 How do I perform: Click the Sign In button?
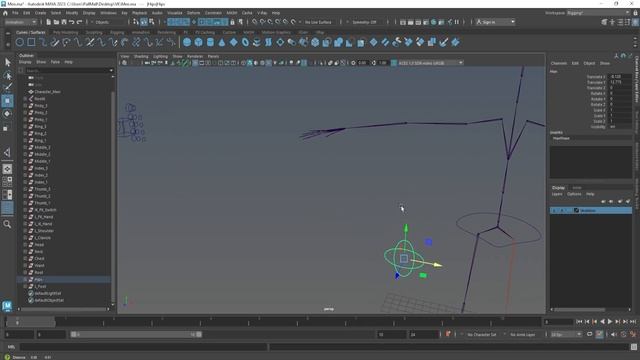tap(495, 22)
